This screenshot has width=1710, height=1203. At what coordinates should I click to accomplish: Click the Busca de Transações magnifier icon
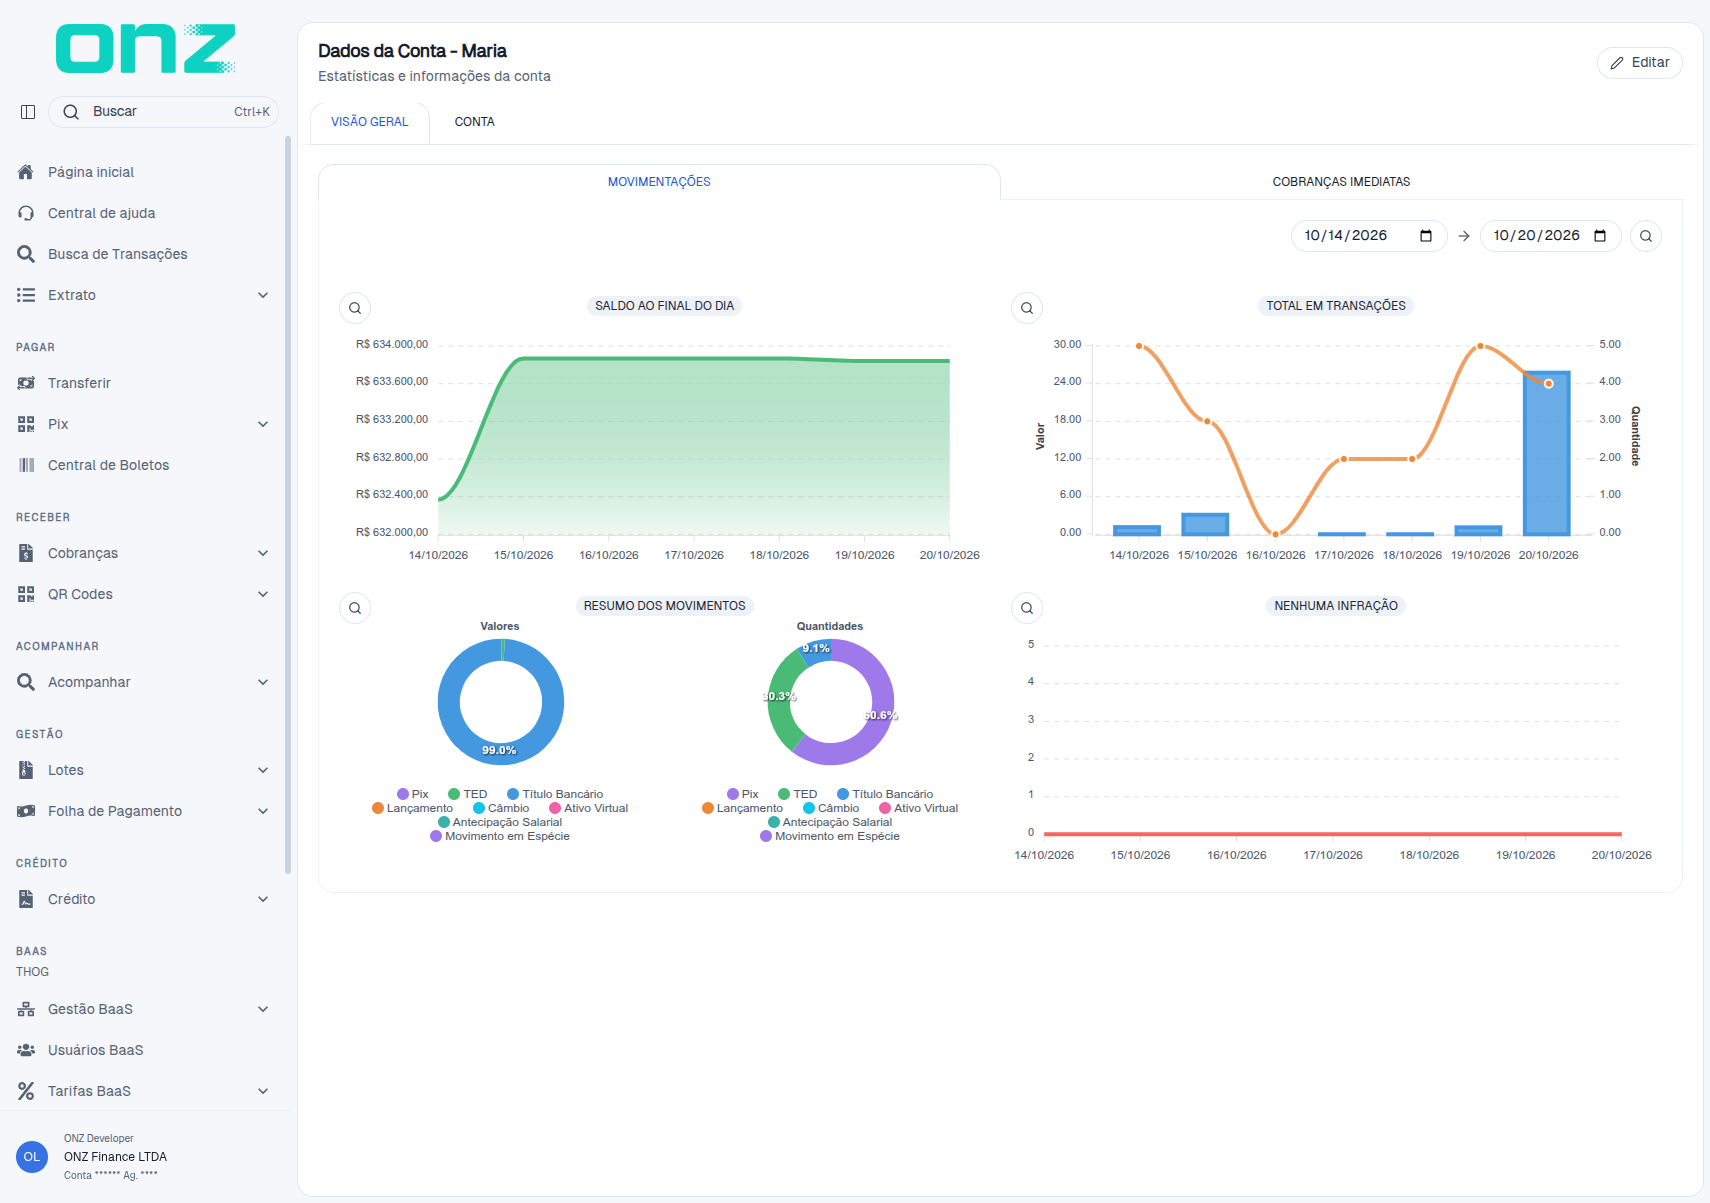tap(26, 254)
